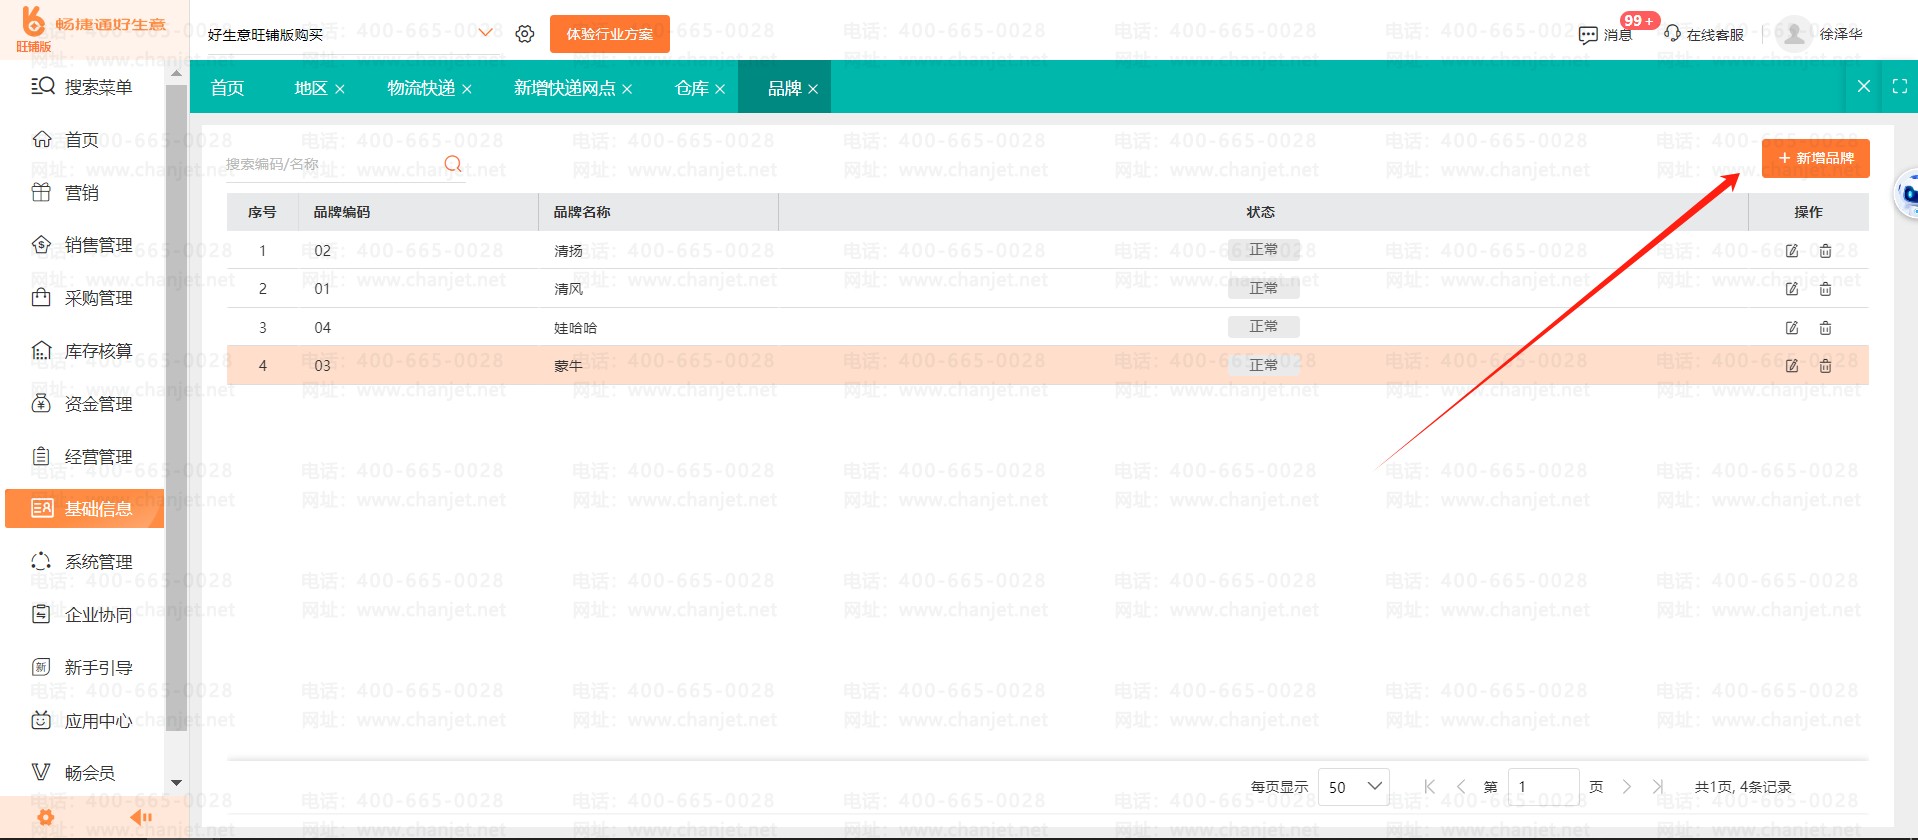The image size is (1918, 840).
Task: Open 采购管理 sidebar icon
Action: pyautogui.click(x=41, y=297)
